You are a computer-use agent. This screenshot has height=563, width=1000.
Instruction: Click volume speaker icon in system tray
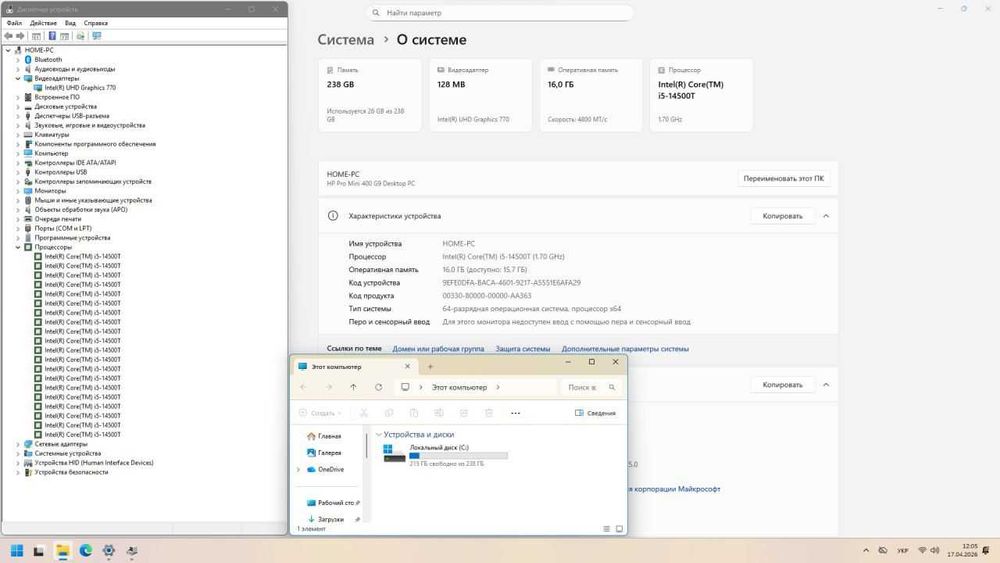(x=935, y=550)
